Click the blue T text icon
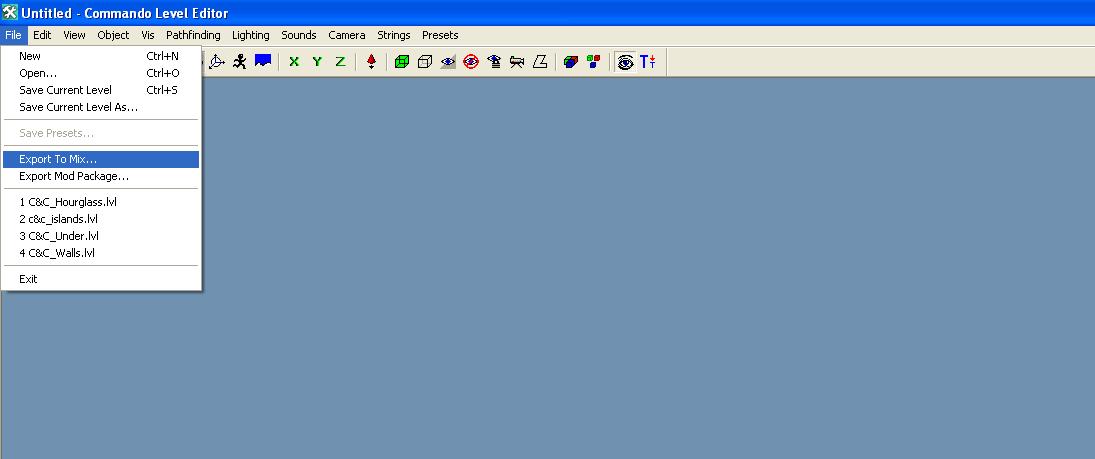 [648, 62]
